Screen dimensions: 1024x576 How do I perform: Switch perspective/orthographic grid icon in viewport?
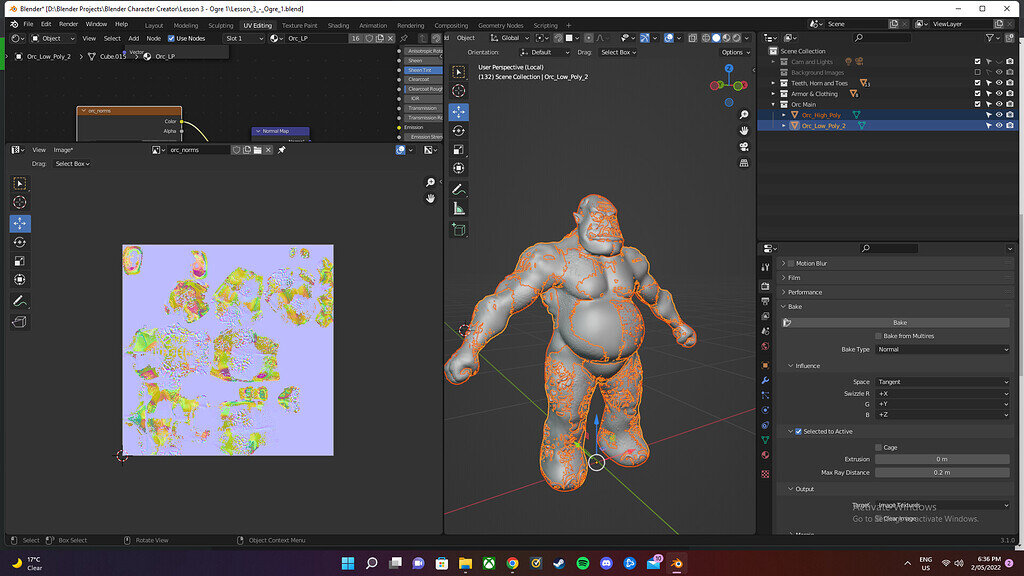pyautogui.click(x=744, y=163)
